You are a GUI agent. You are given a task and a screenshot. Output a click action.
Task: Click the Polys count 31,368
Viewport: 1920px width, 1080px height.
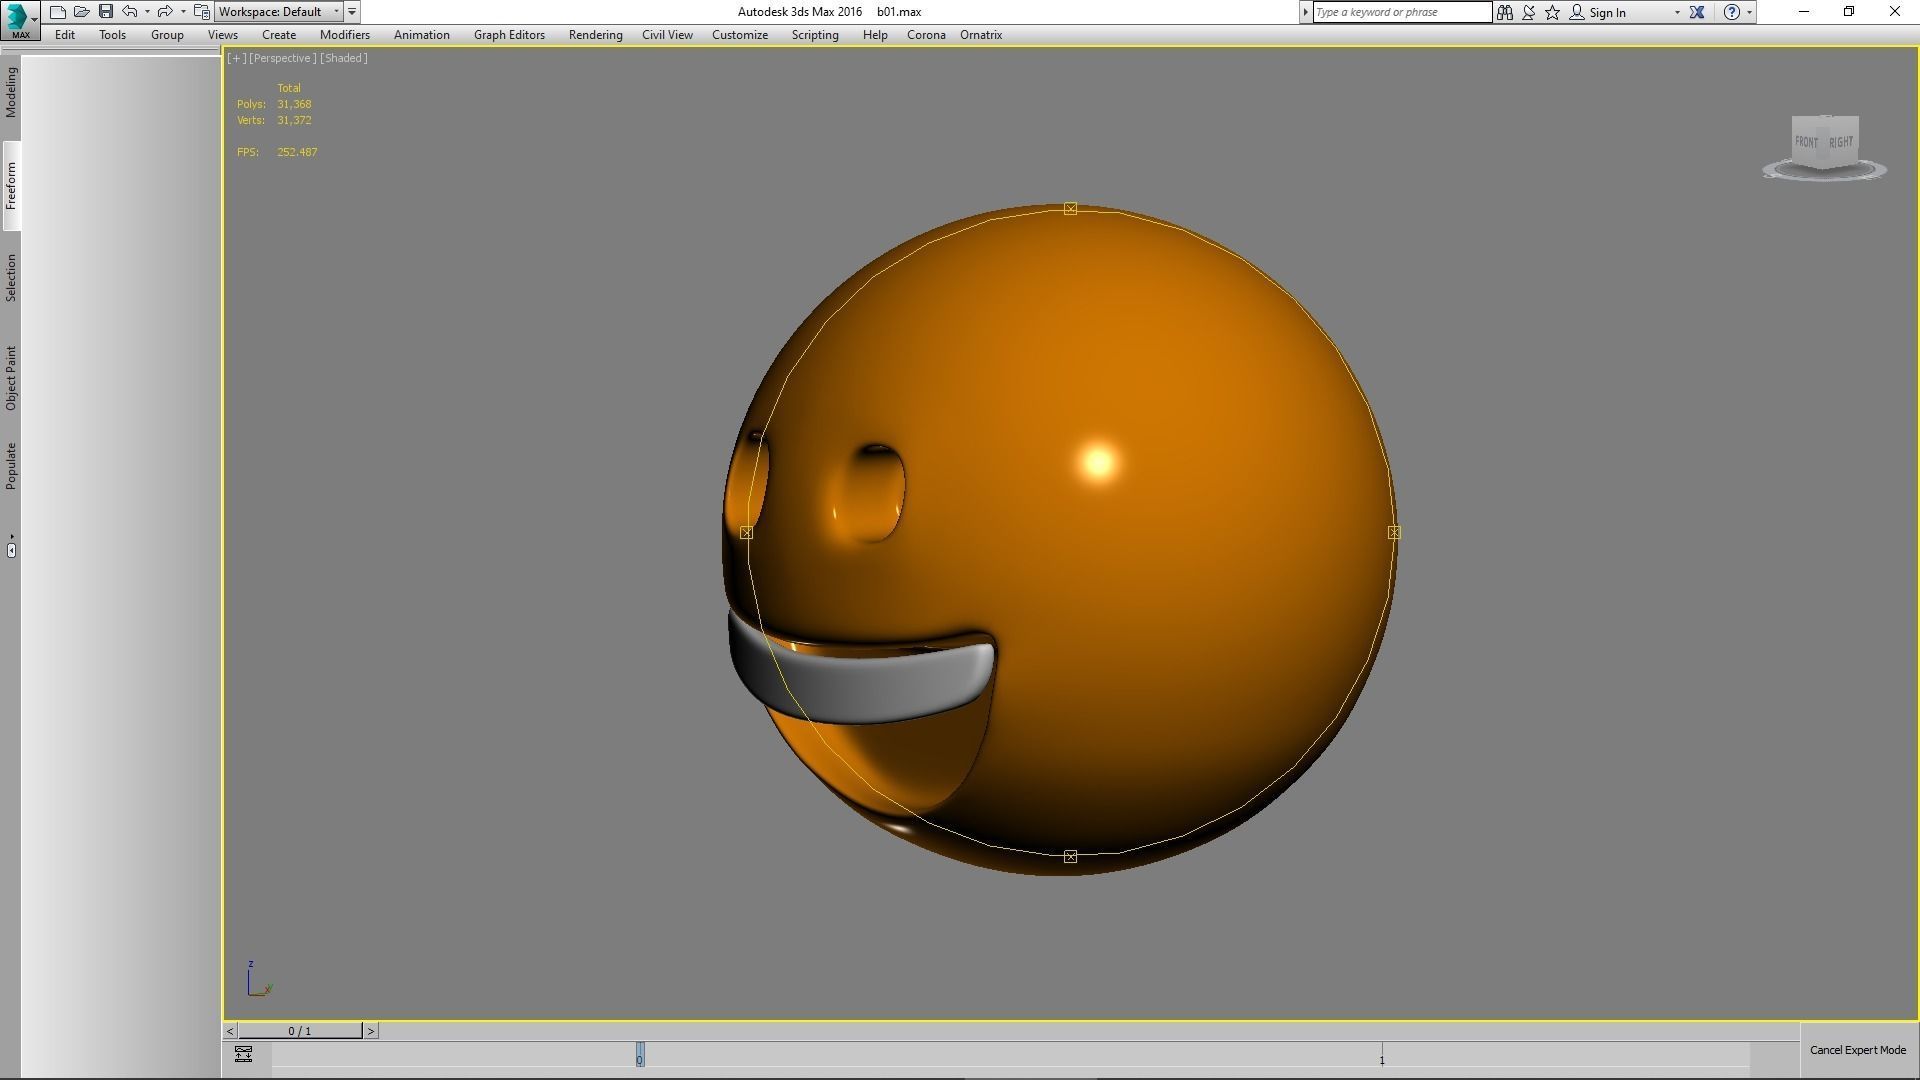tap(294, 104)
